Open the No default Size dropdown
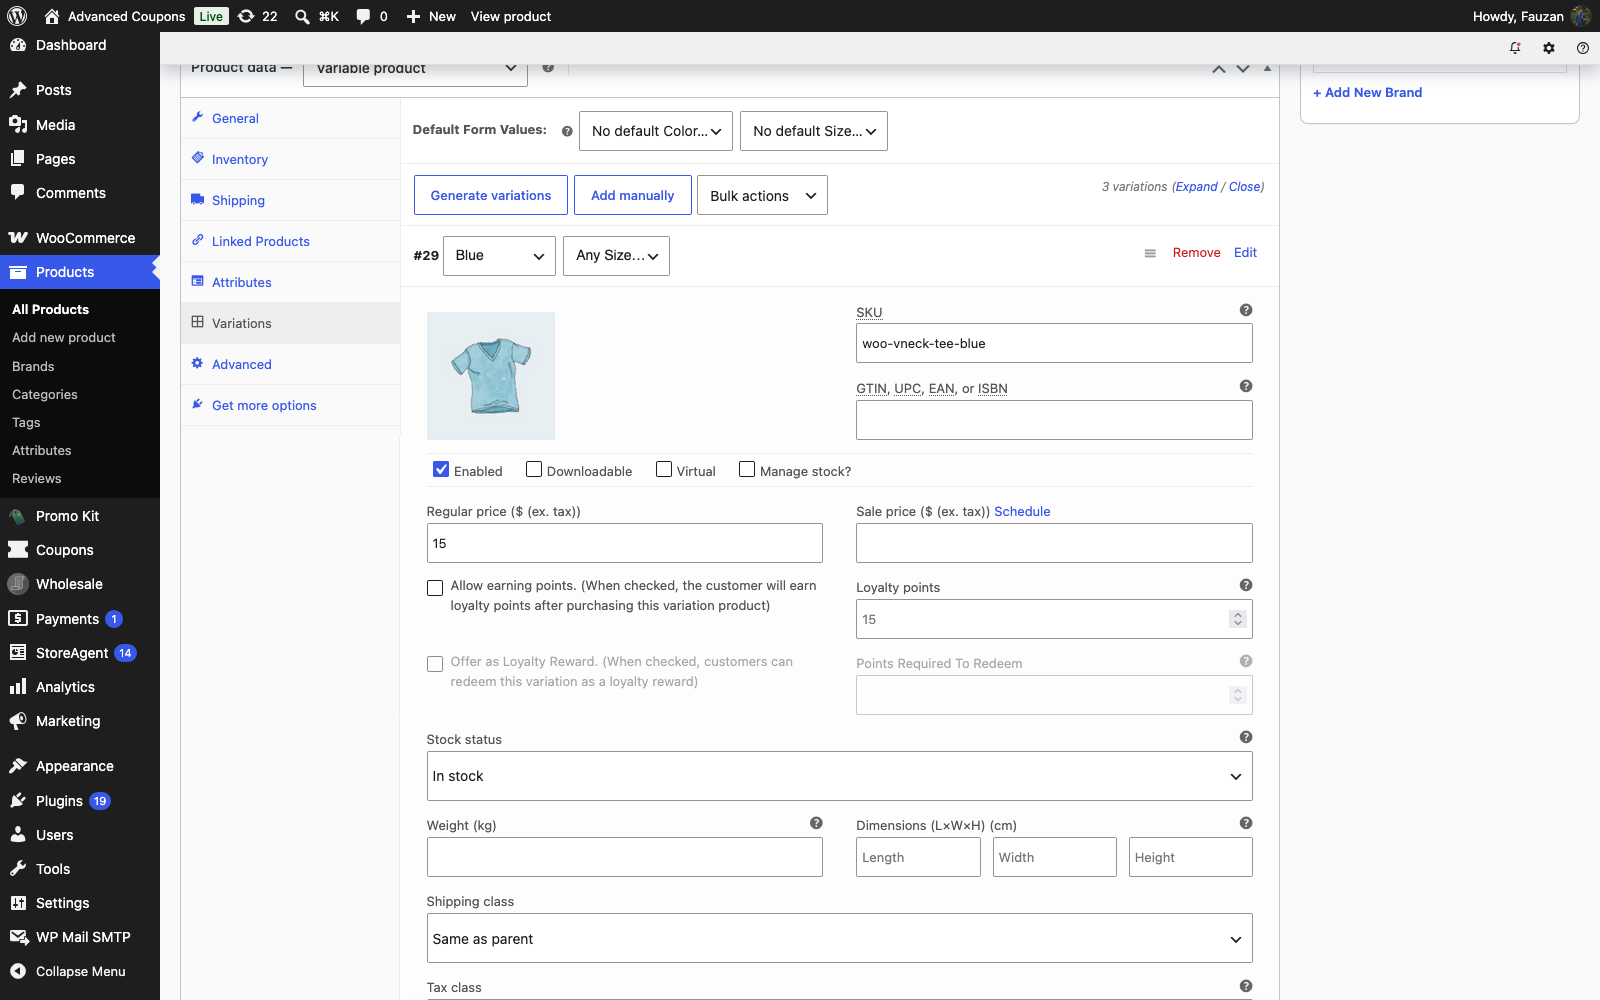 pos(814,131)
